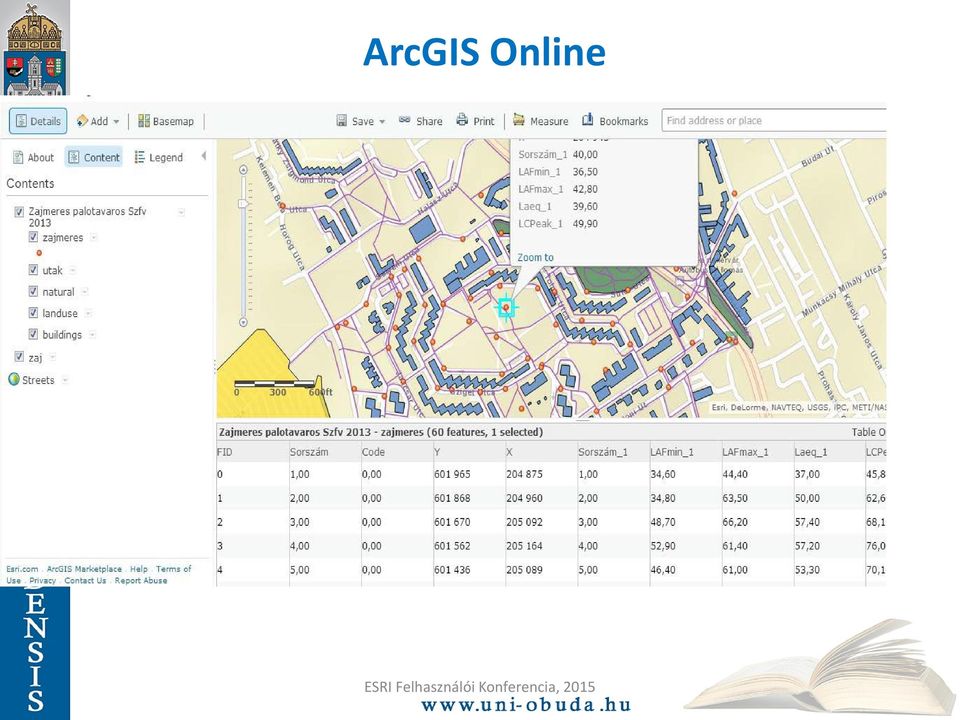Open options arrow next to Streets
Screen dimensions: 960x720
(x=65, y=380)
